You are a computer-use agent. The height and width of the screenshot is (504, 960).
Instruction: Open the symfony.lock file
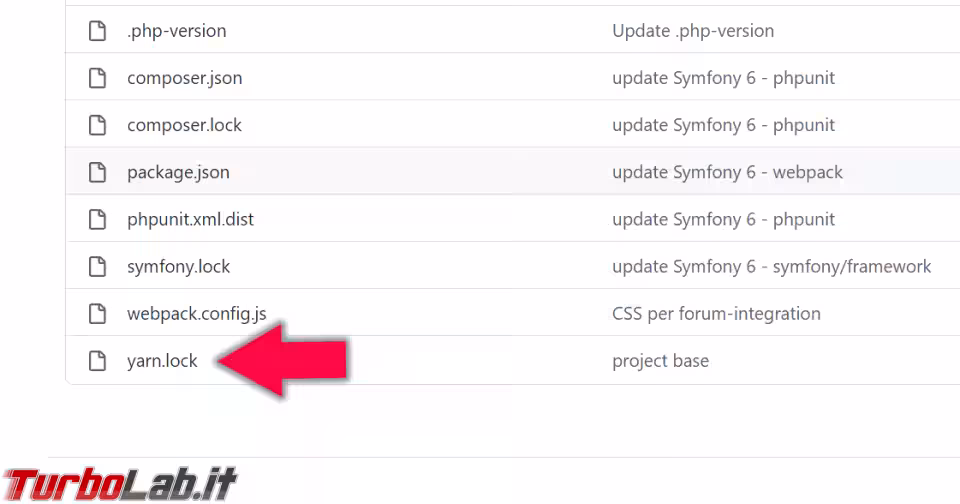tap(178, 267)
